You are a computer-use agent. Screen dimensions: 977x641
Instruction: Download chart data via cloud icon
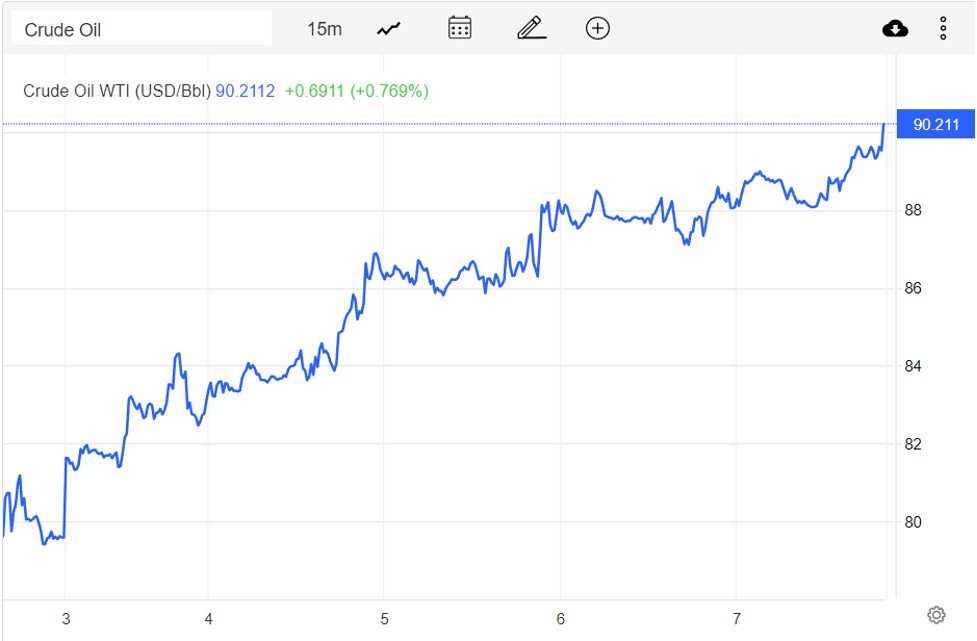tap(895, 29)
